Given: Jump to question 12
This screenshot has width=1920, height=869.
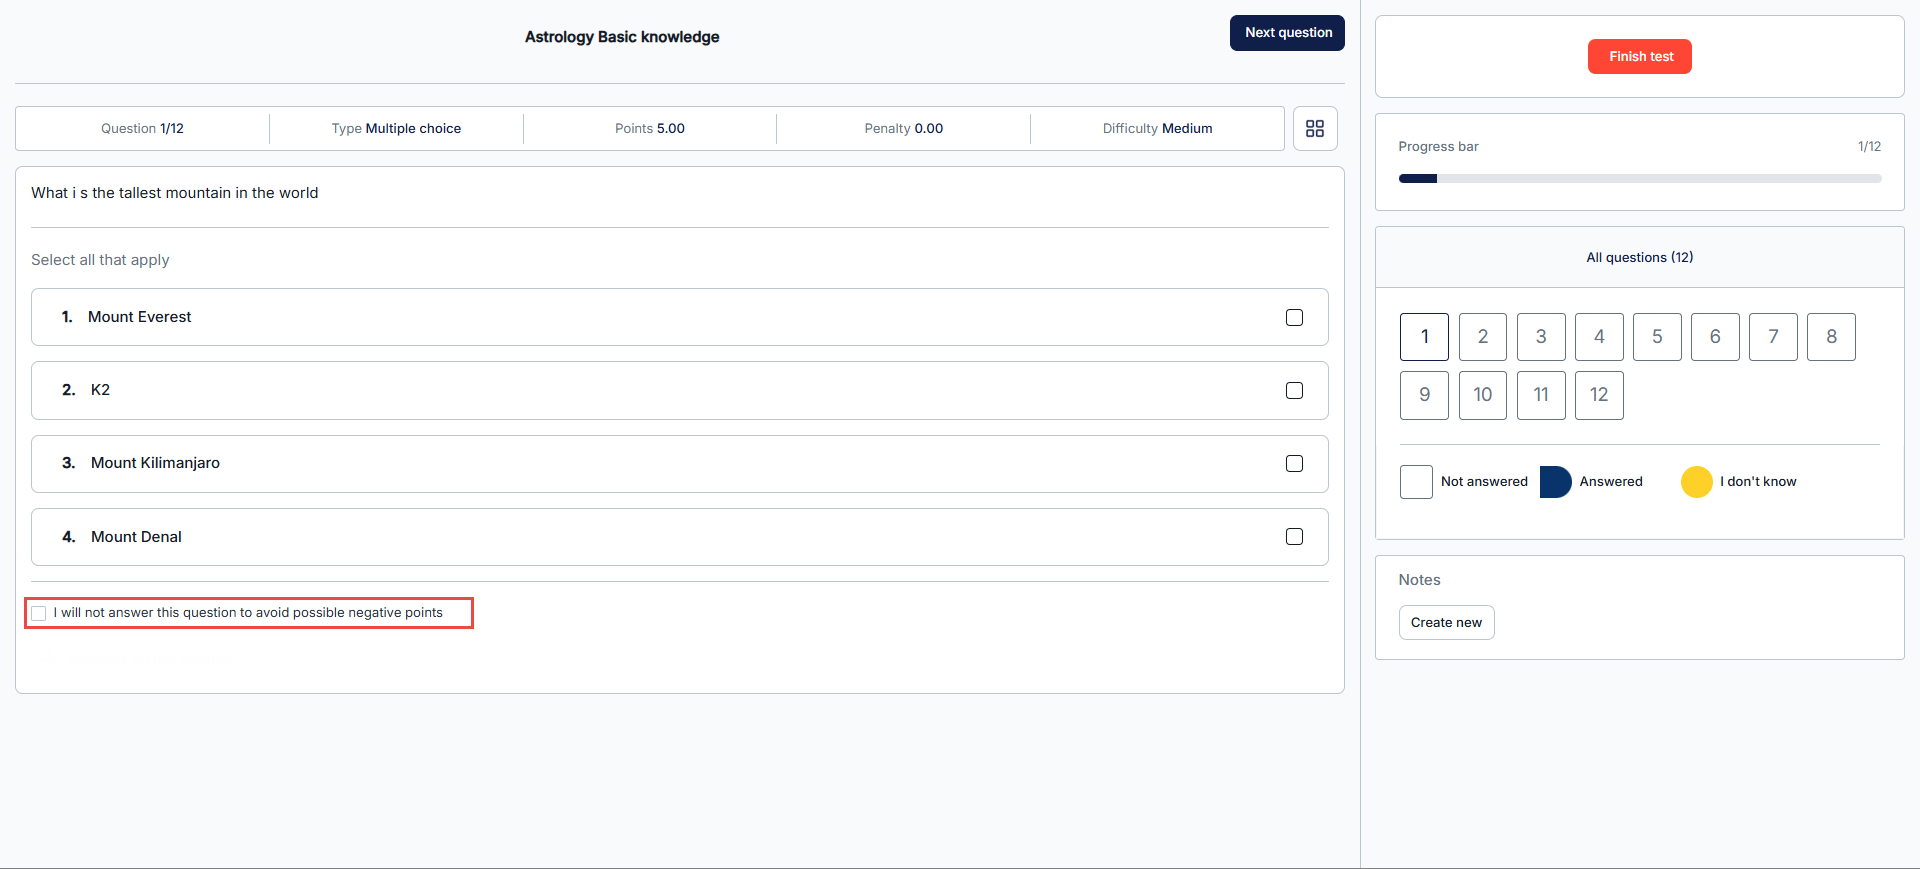Looking at the screenshot, I should tap(1598, 395).
